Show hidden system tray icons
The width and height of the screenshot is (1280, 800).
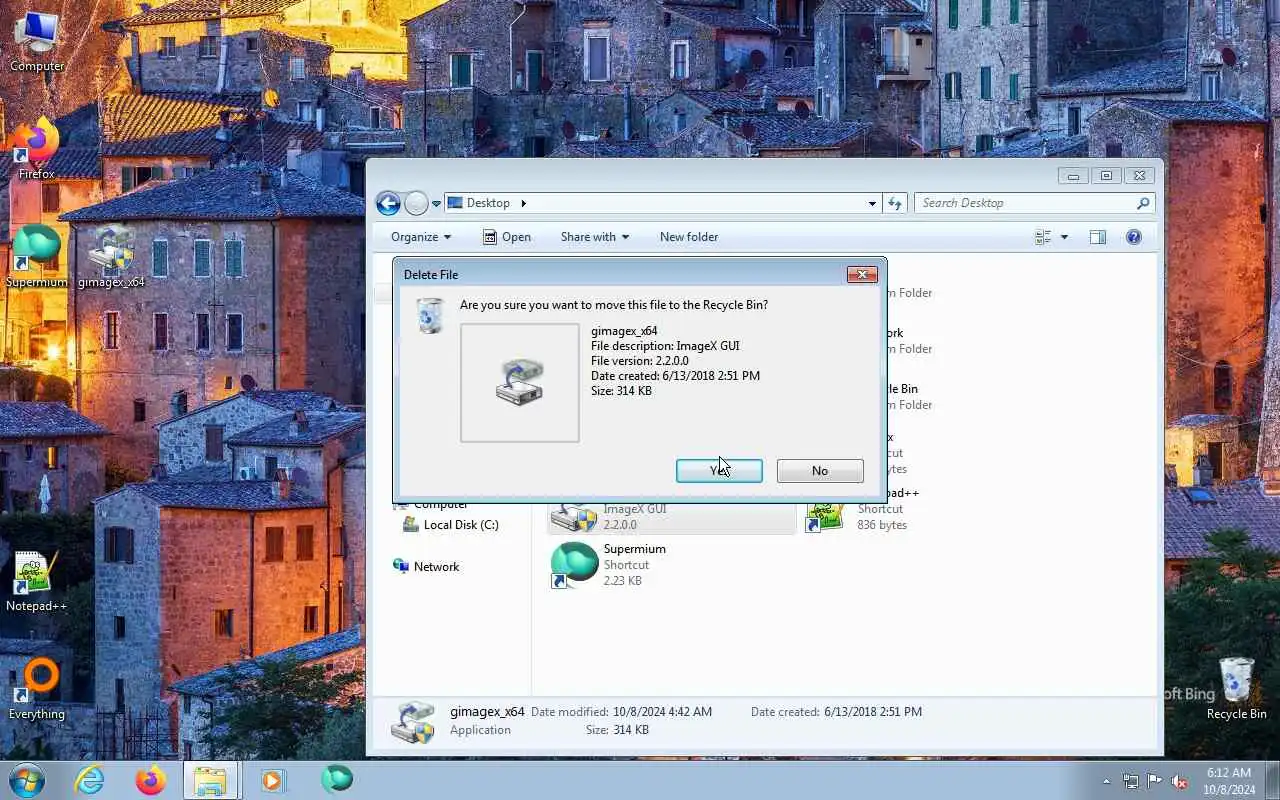pos(1106,781)
